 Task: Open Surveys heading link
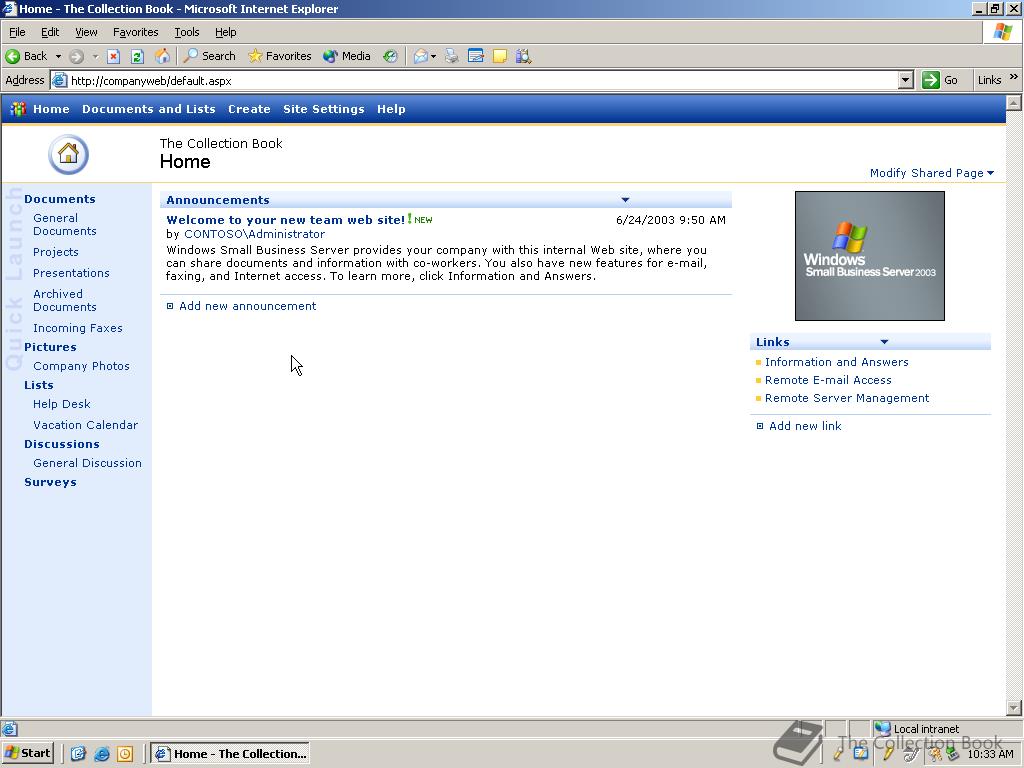(50, 482)
